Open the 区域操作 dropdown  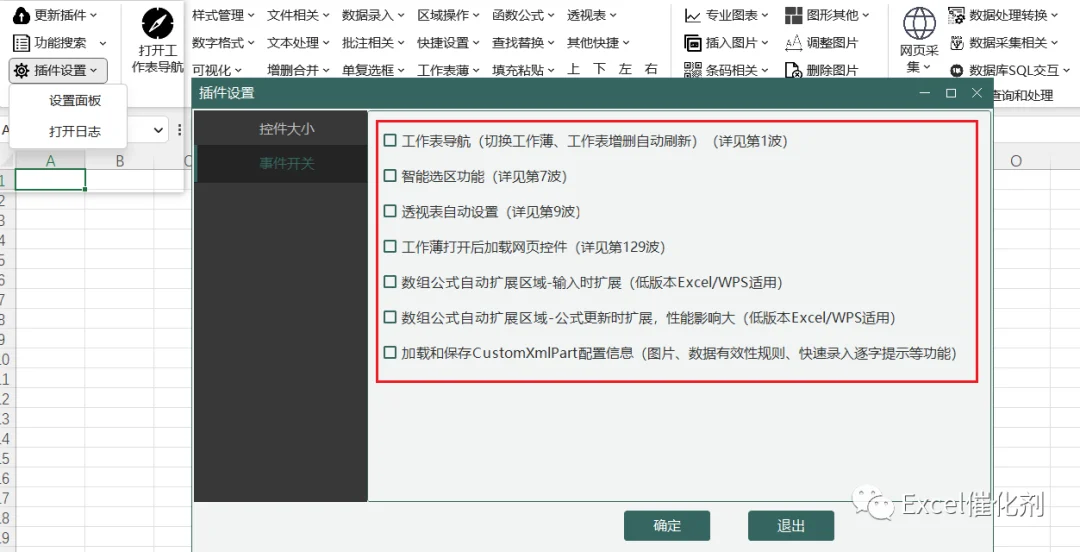pyautogui.click(x=448, y=14)
